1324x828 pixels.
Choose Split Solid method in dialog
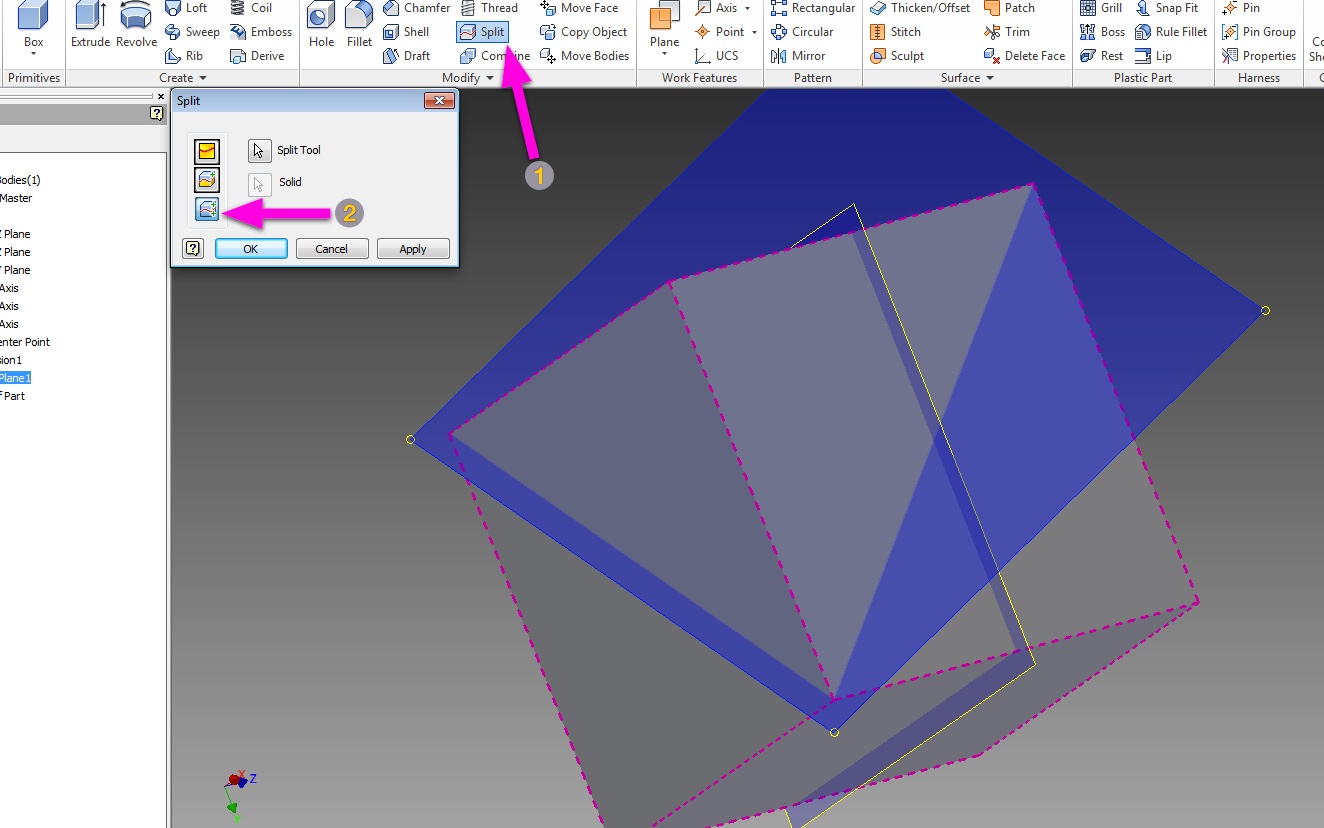tap(207, 210)
